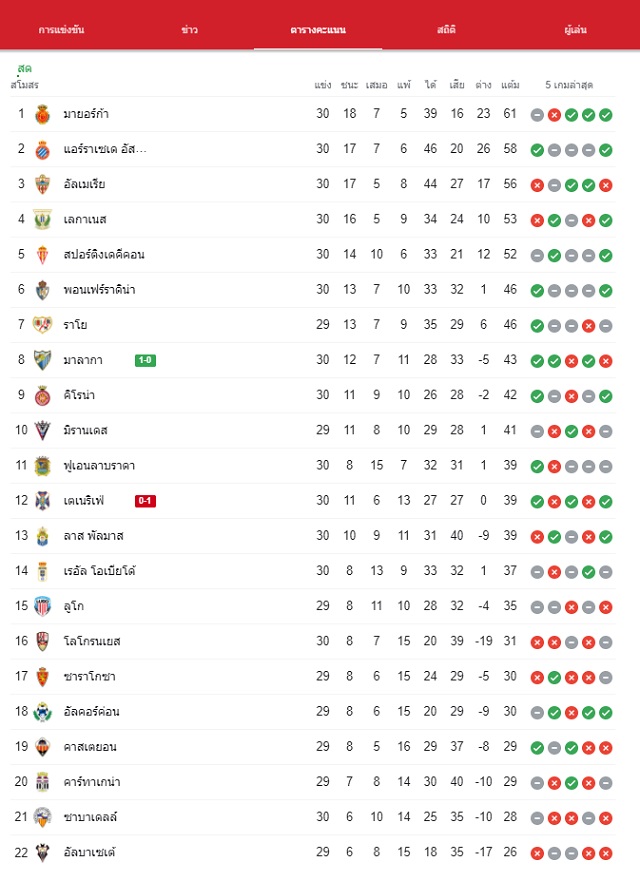Open the สถิติ tab
The width and height of the screenshot is (640, 881).
pos(446,30)
